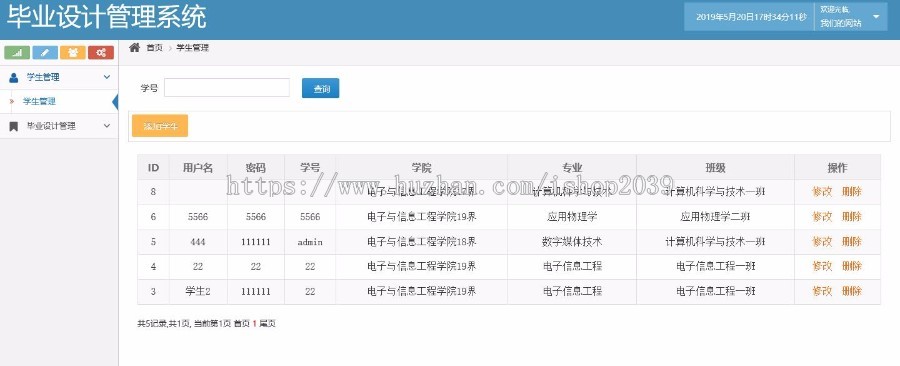The height and width of the screenshot is (366, 900).
Task: Click page number 1 in pagination
Action: (254, 324)
